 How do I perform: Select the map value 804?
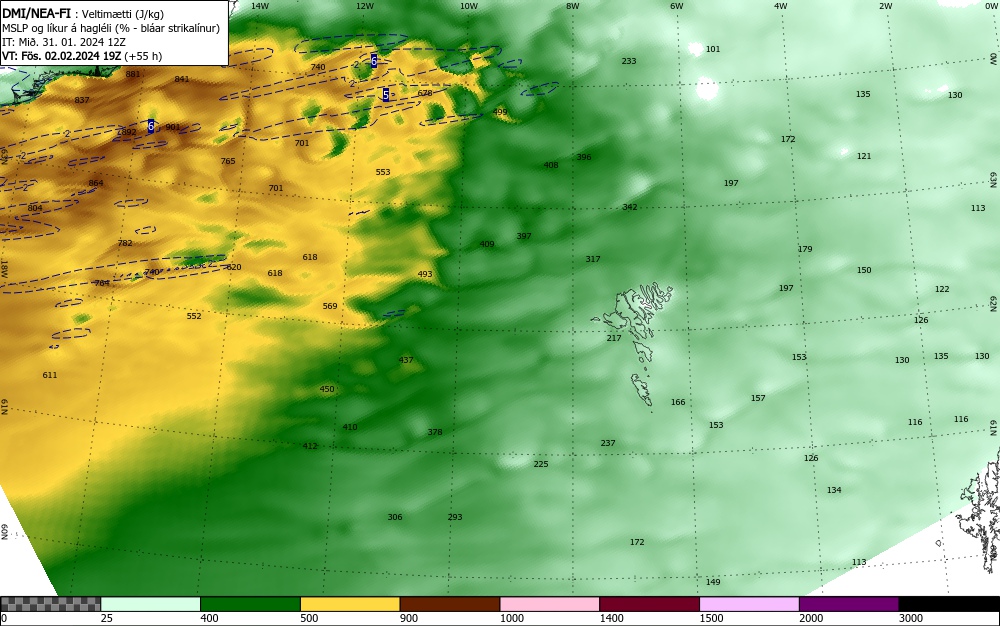tap(35, 208)
